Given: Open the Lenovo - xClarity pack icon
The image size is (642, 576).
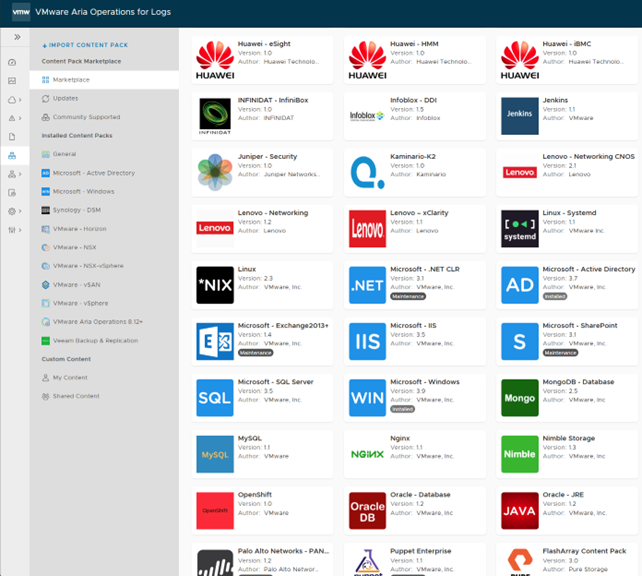Looking at the screenshot, I should click(367, 229).
